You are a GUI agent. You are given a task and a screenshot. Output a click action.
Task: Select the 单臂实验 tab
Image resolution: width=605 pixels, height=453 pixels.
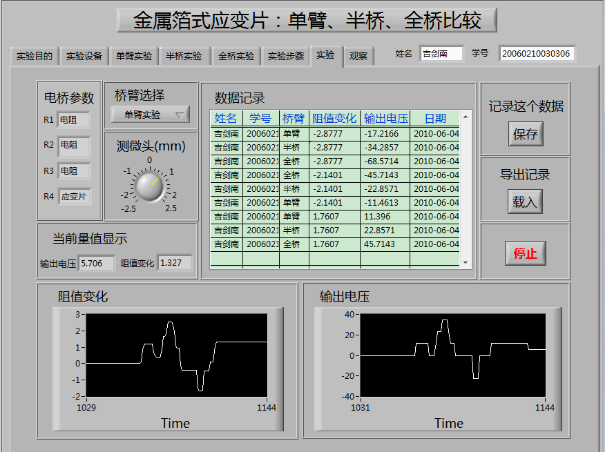[x=134, y=56]
